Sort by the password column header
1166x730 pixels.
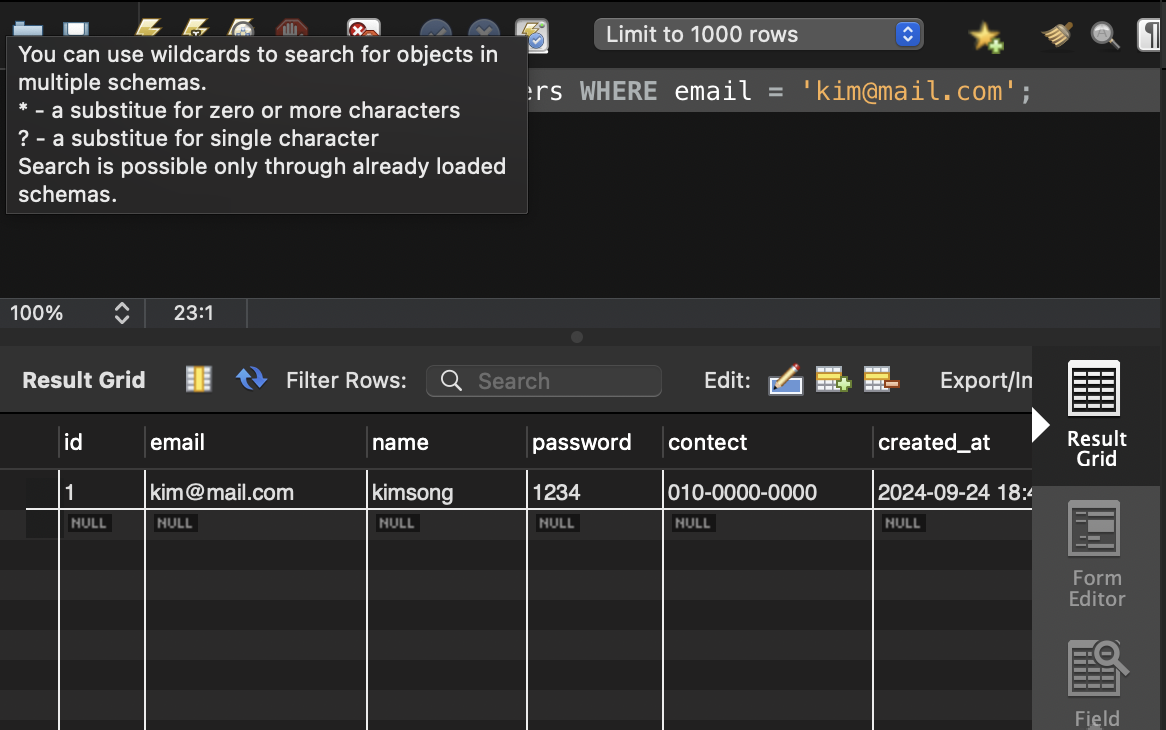(594, 442)
